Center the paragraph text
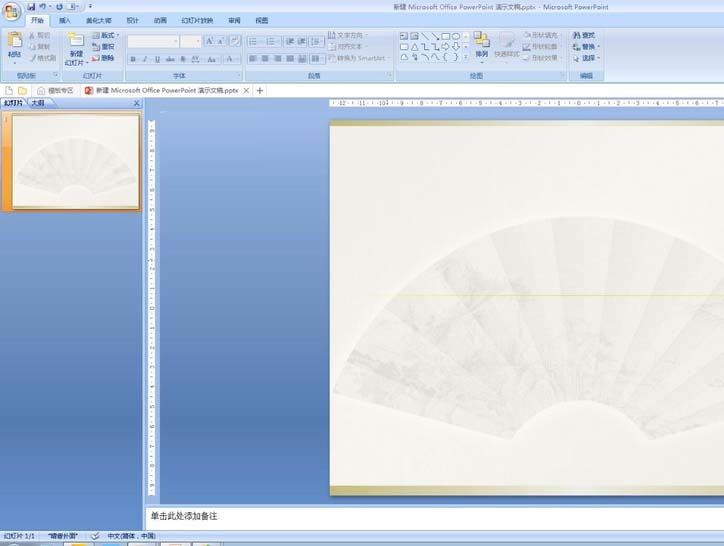The image size is (724, 546). [265, 59]
